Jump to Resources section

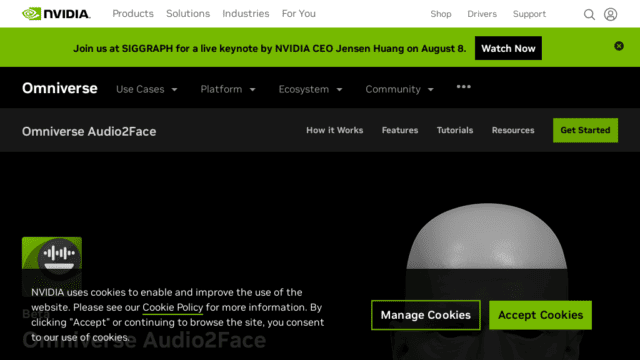[513, 130]
